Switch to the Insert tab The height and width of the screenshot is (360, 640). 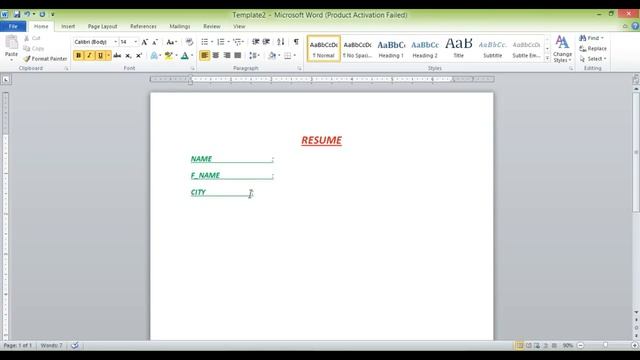pyautogui.click(x=68, y=26)
